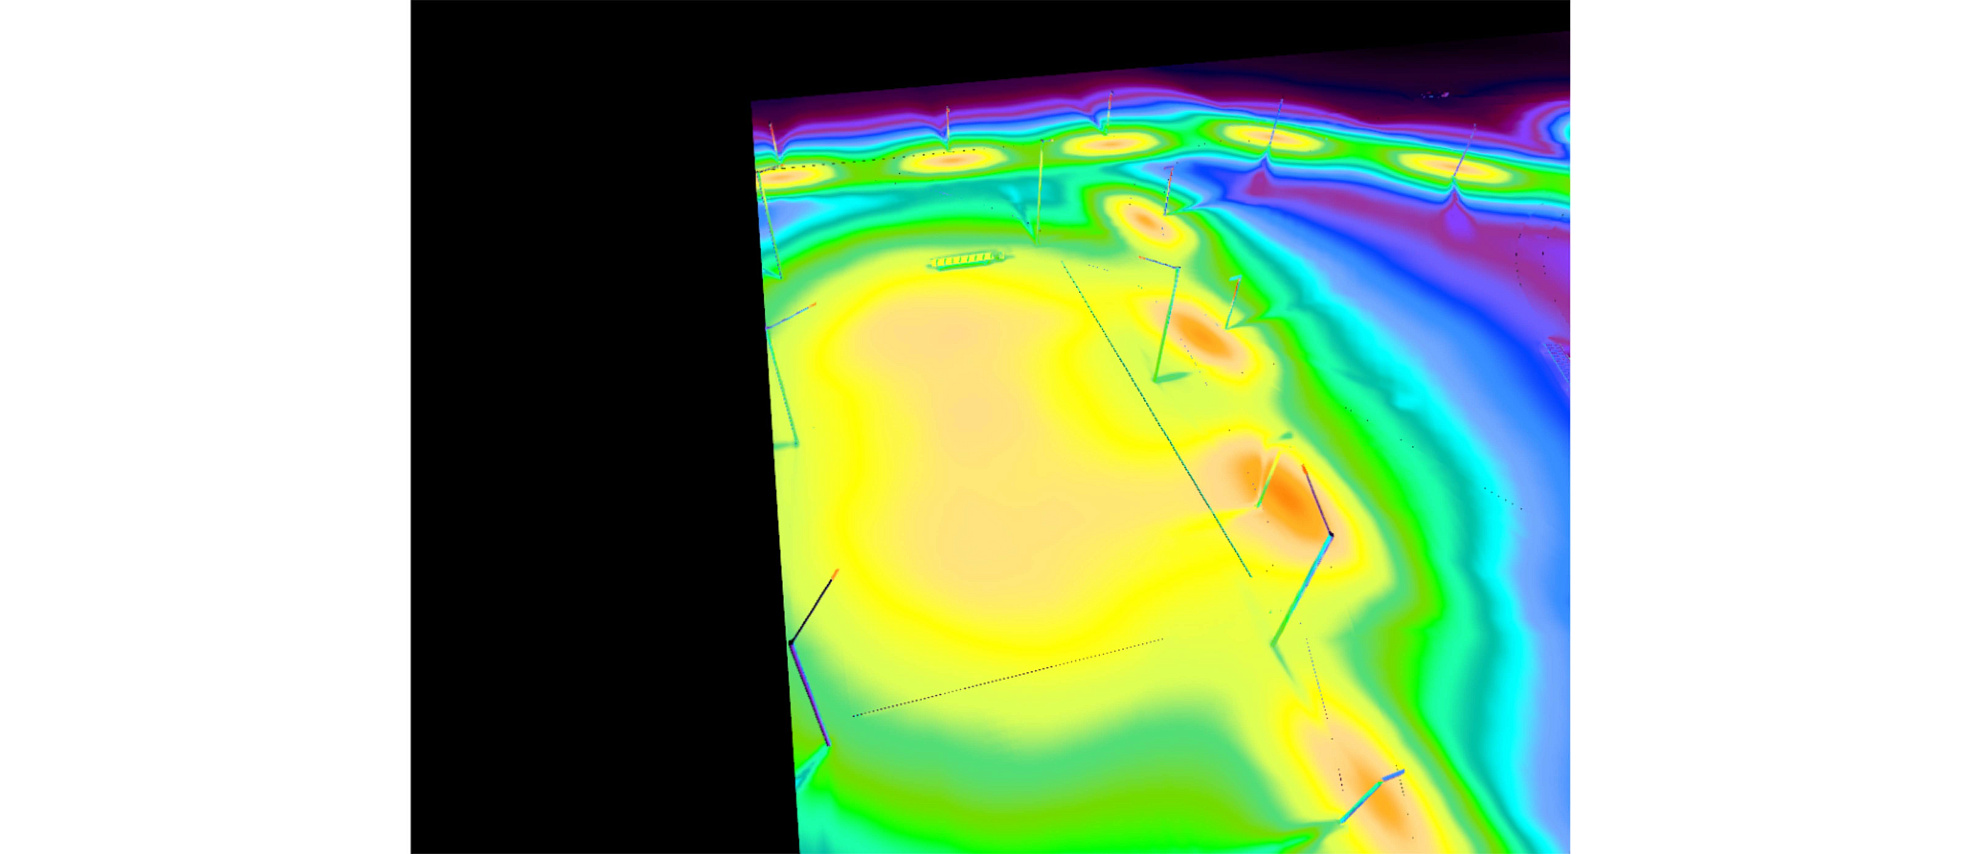Select the L-shaped pole with horizontal arm
The height and width of the screenshot is (854, 1980).
click(x=1165, y=320)
